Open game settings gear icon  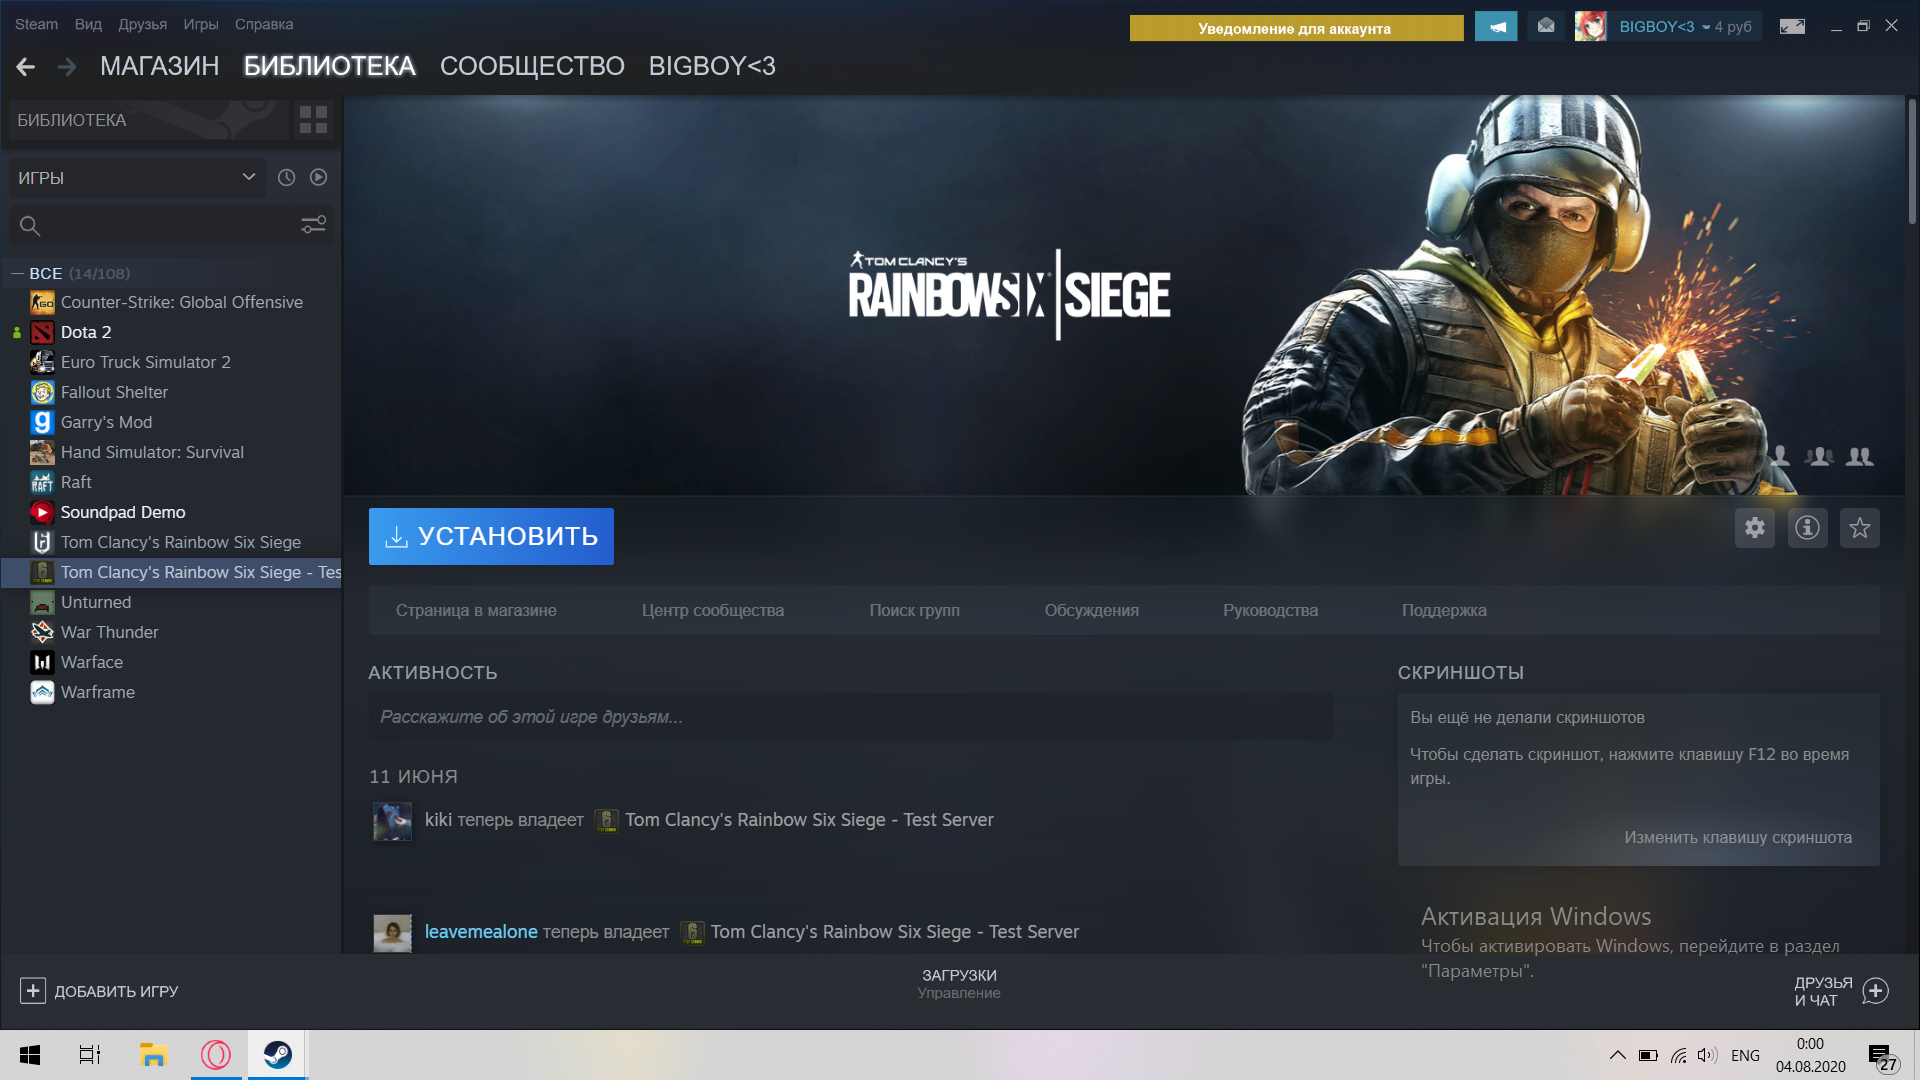pos(1755,528)
